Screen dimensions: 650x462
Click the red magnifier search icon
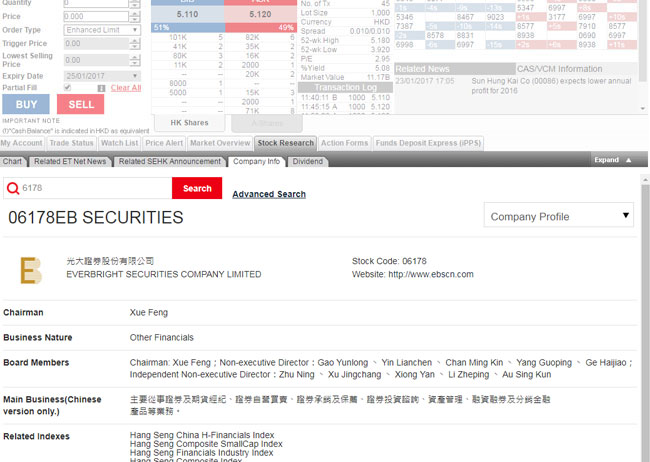pyautogui.click(x=13, y=188)
